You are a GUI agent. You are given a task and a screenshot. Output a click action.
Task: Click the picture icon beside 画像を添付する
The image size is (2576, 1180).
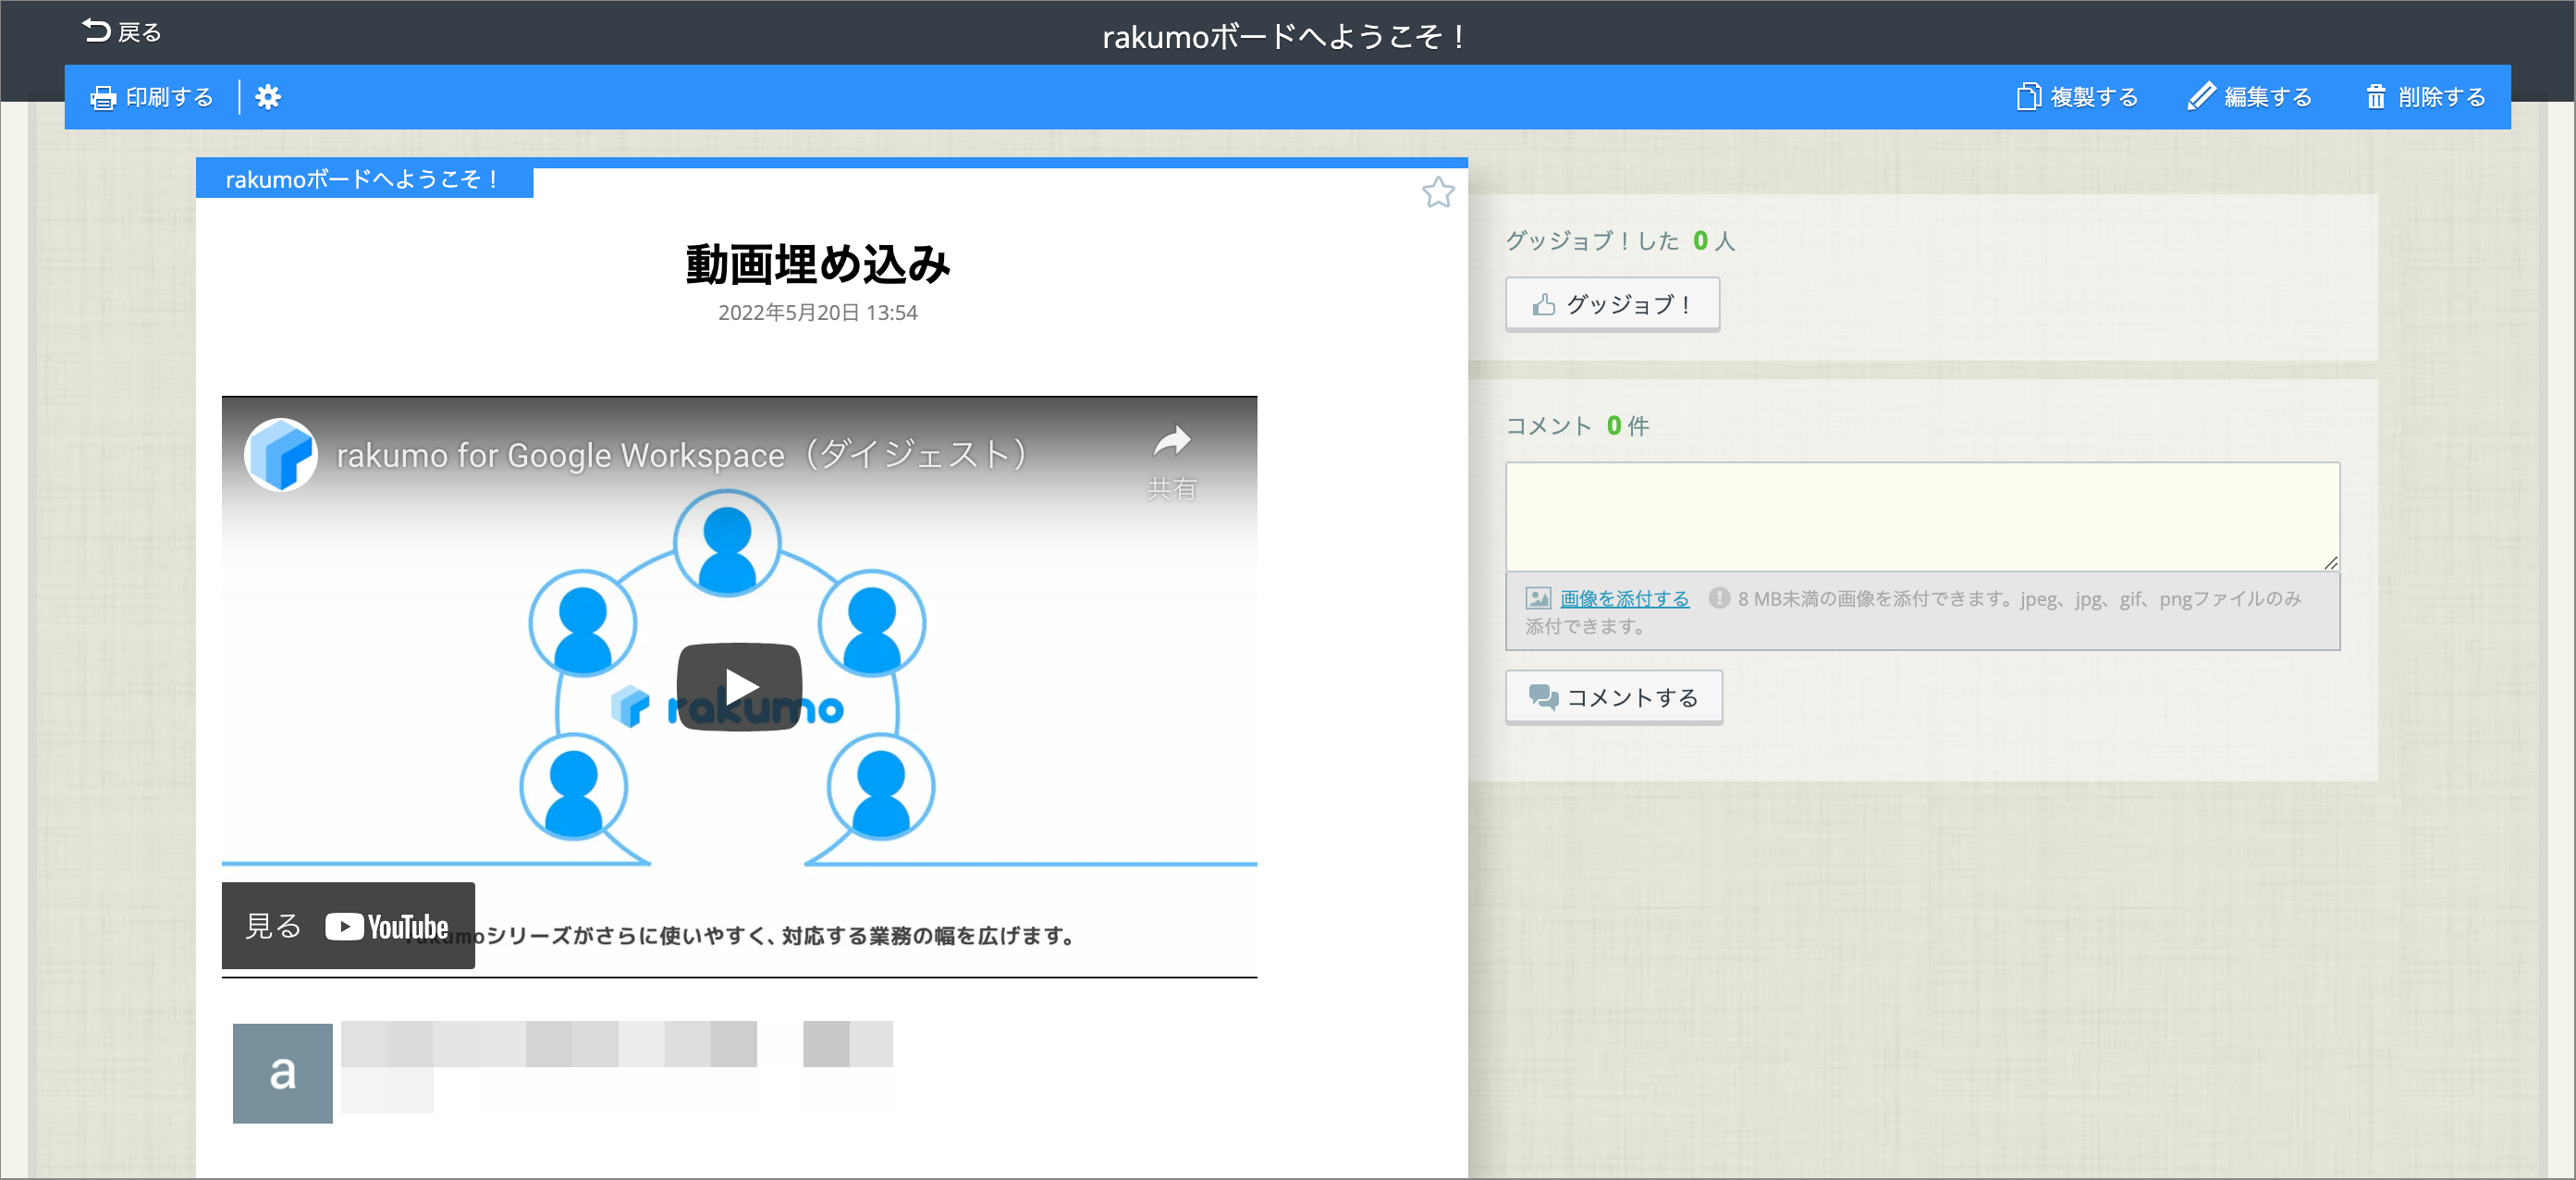tap(1538, 598)
